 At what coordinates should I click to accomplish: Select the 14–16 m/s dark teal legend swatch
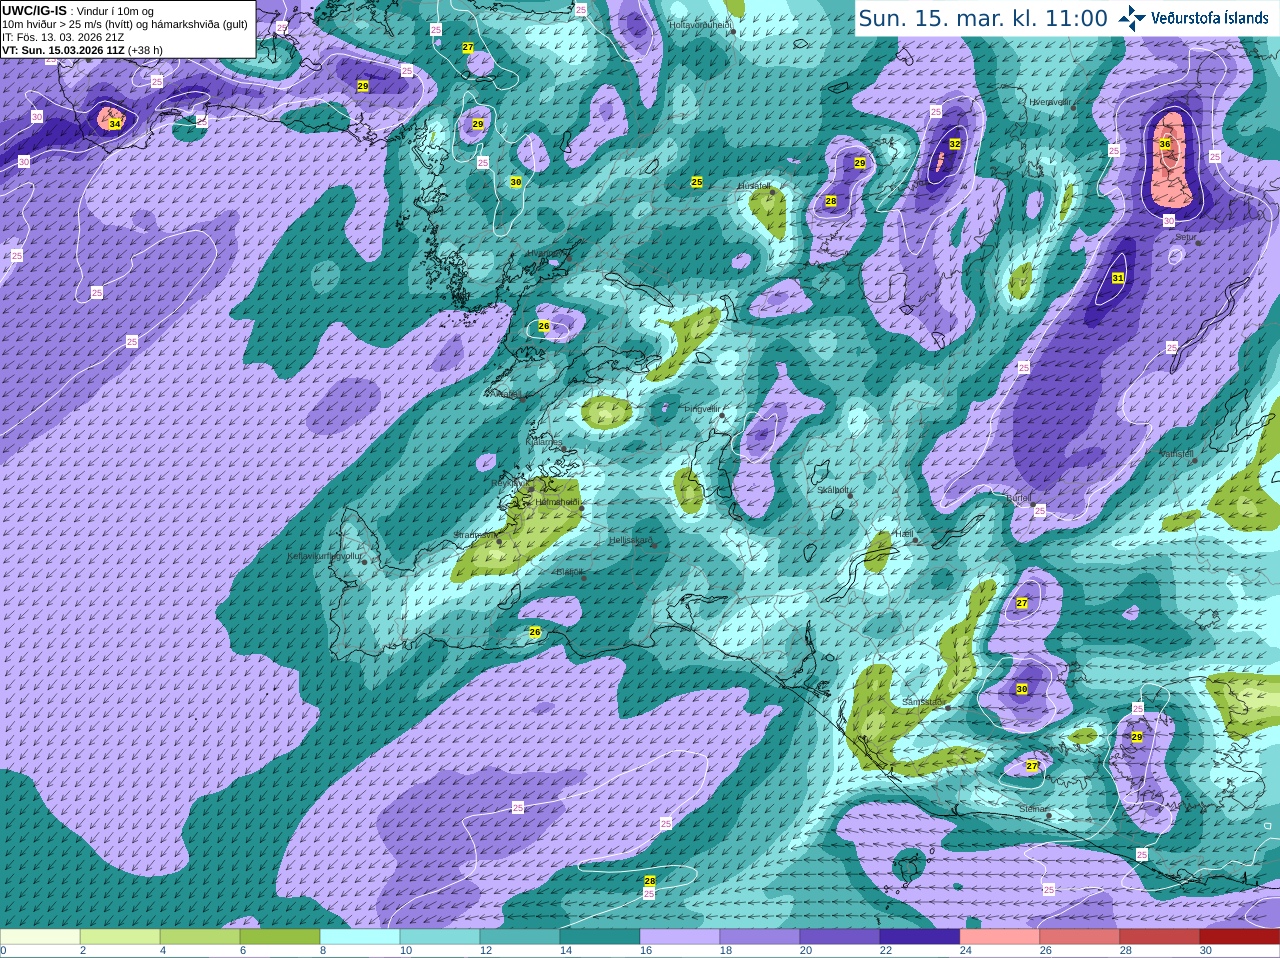600,937
